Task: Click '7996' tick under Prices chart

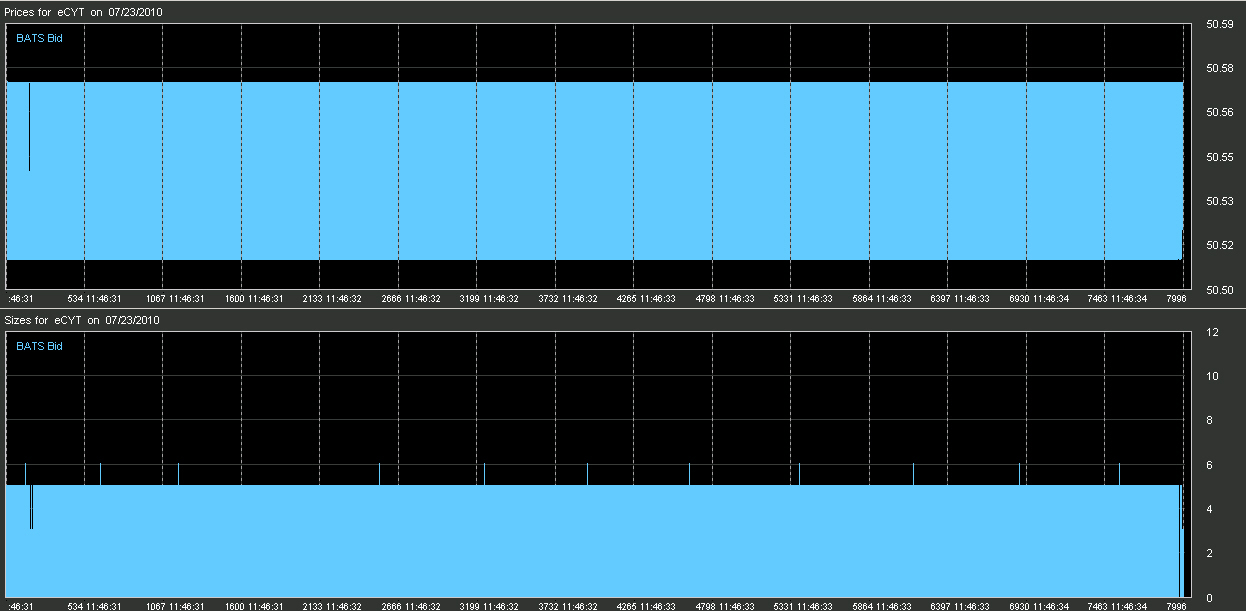Action: click(x=1177, y=298)
